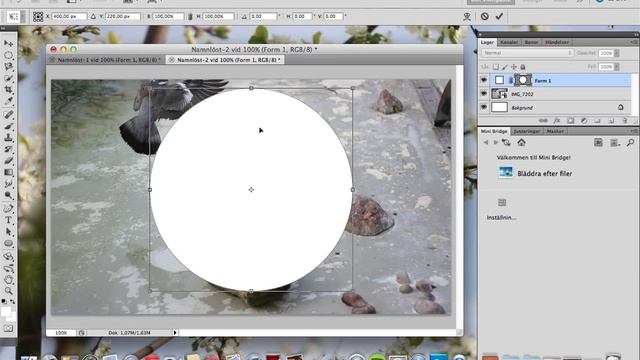Switch to the Justeringar tab
The image size is (640, 360).
527,131
